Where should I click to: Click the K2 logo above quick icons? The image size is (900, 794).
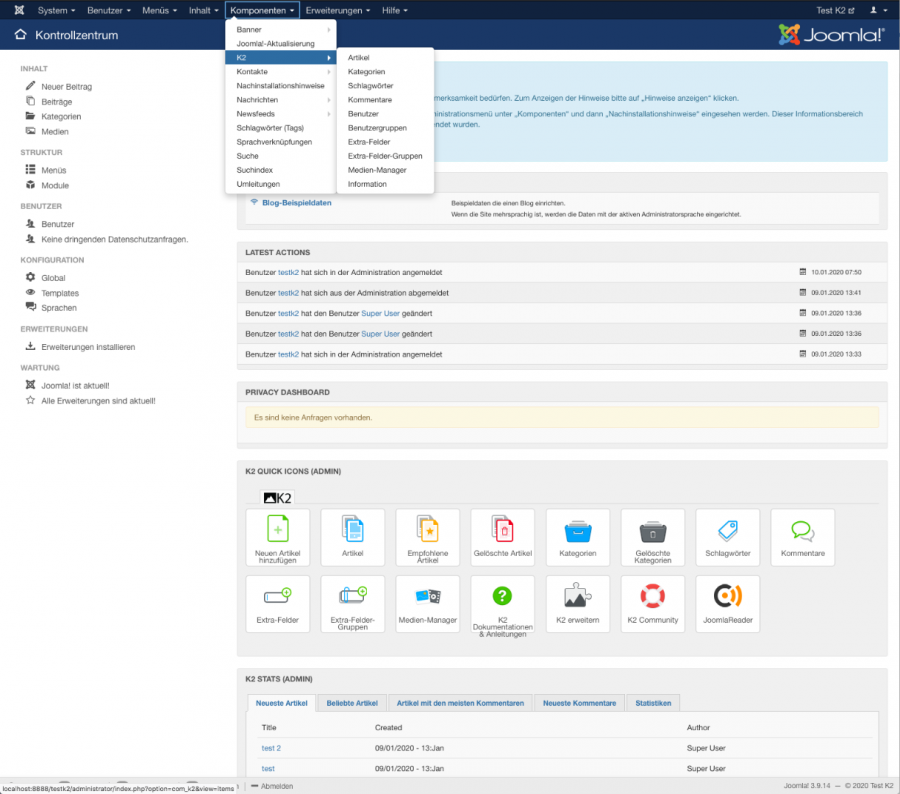point(278,498)
